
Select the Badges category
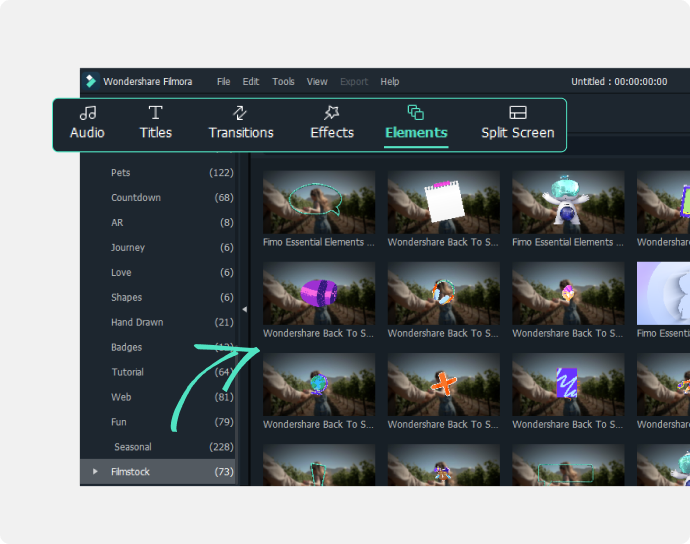point(126,347)
